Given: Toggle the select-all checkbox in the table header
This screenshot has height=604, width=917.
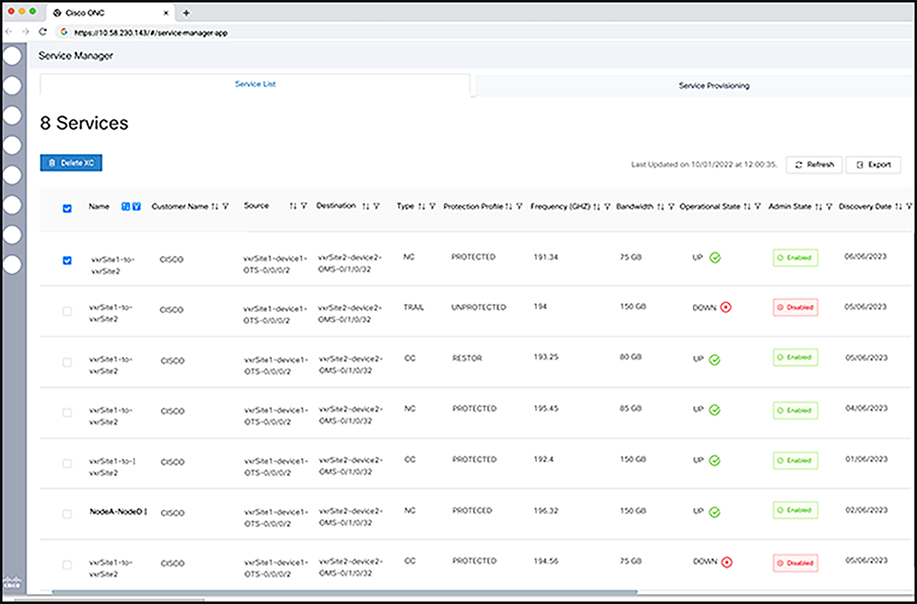Looking at the screenshot, I should pos(67,208).
